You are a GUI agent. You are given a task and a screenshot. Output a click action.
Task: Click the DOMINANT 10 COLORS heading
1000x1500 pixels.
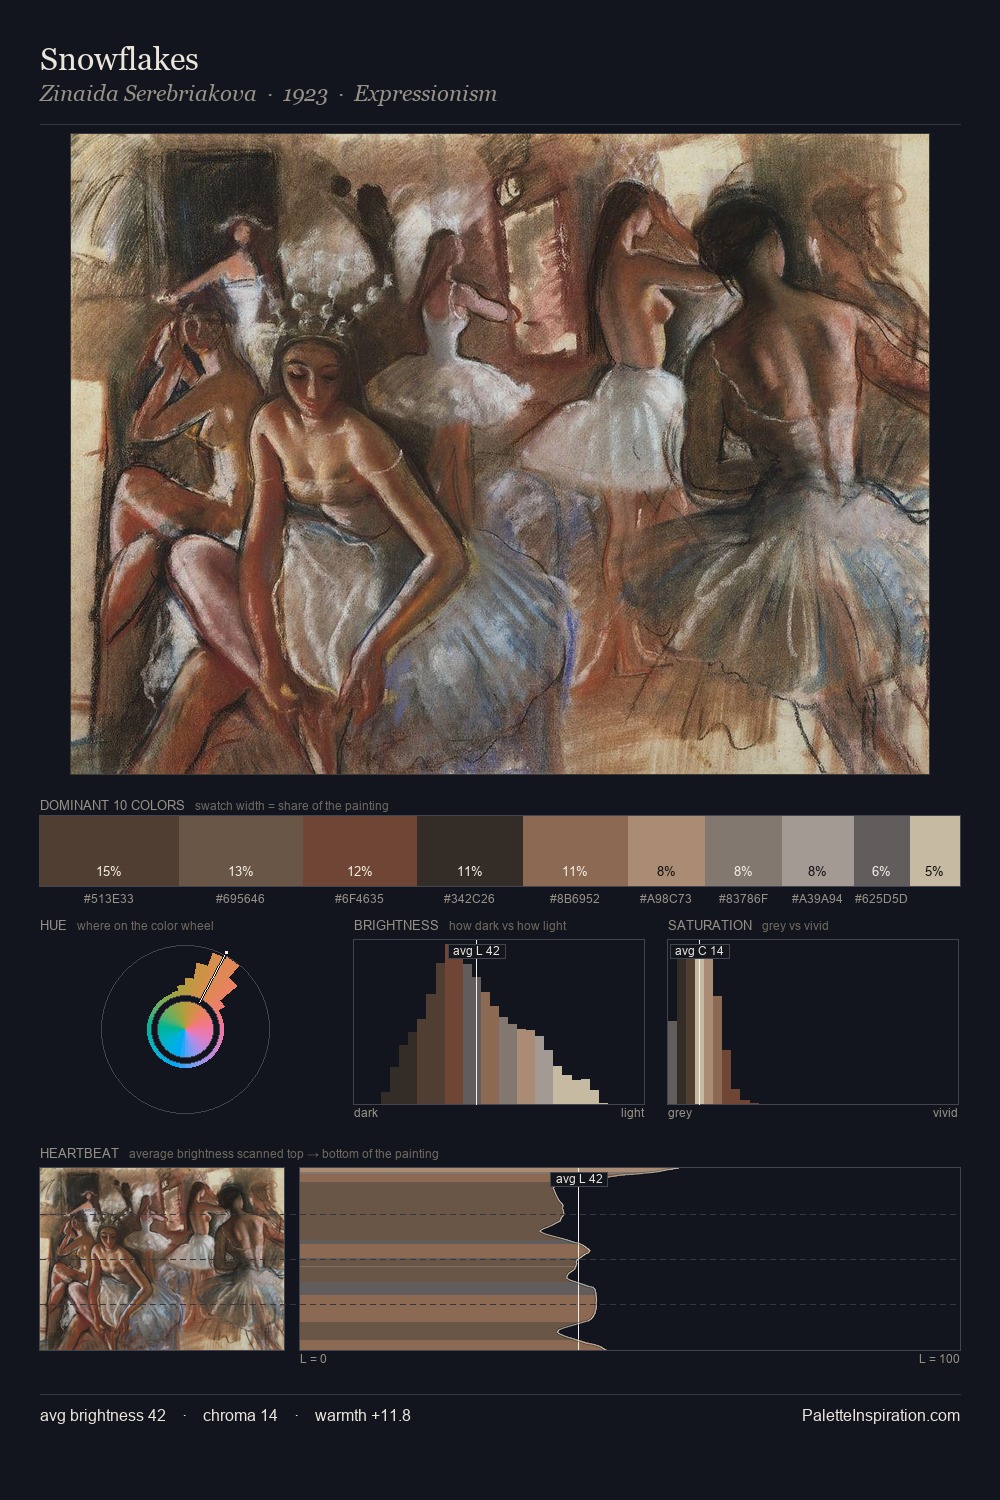112,805
